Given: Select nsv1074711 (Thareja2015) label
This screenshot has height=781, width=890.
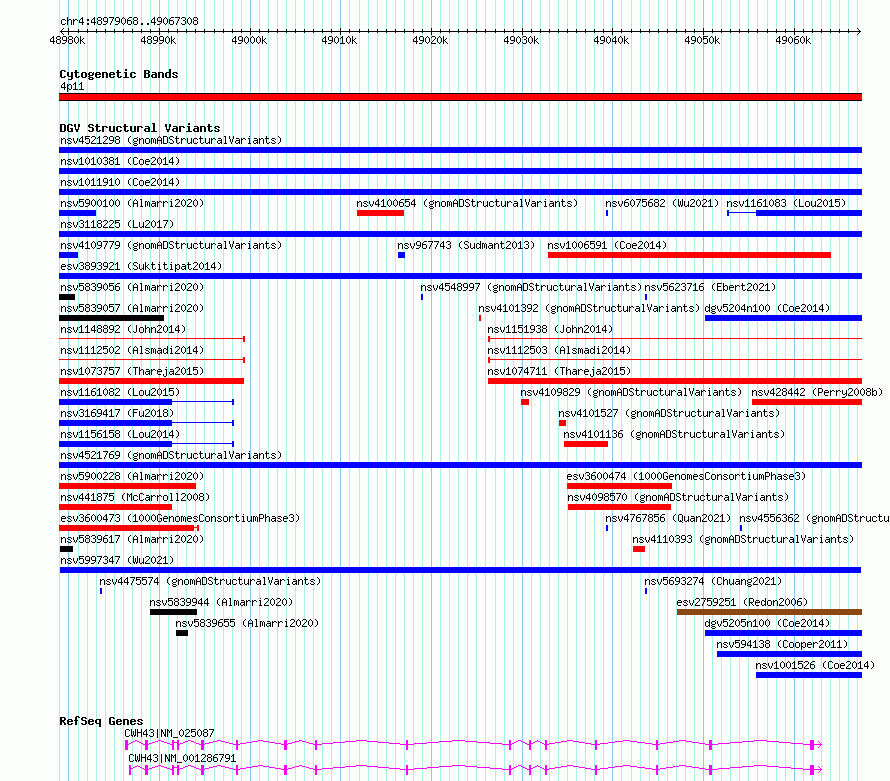Looking at the screenshot, I should coord(559,371).
